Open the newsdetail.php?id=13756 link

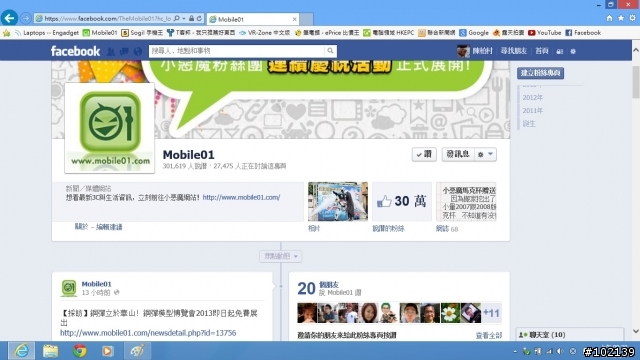tap(148, 333)
